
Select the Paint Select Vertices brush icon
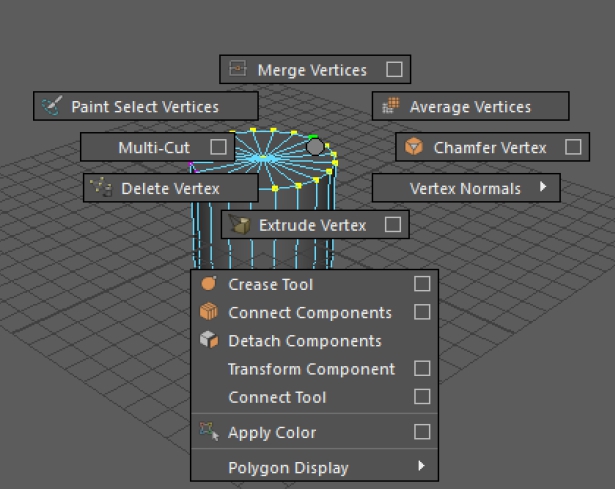tap(52, 106)
